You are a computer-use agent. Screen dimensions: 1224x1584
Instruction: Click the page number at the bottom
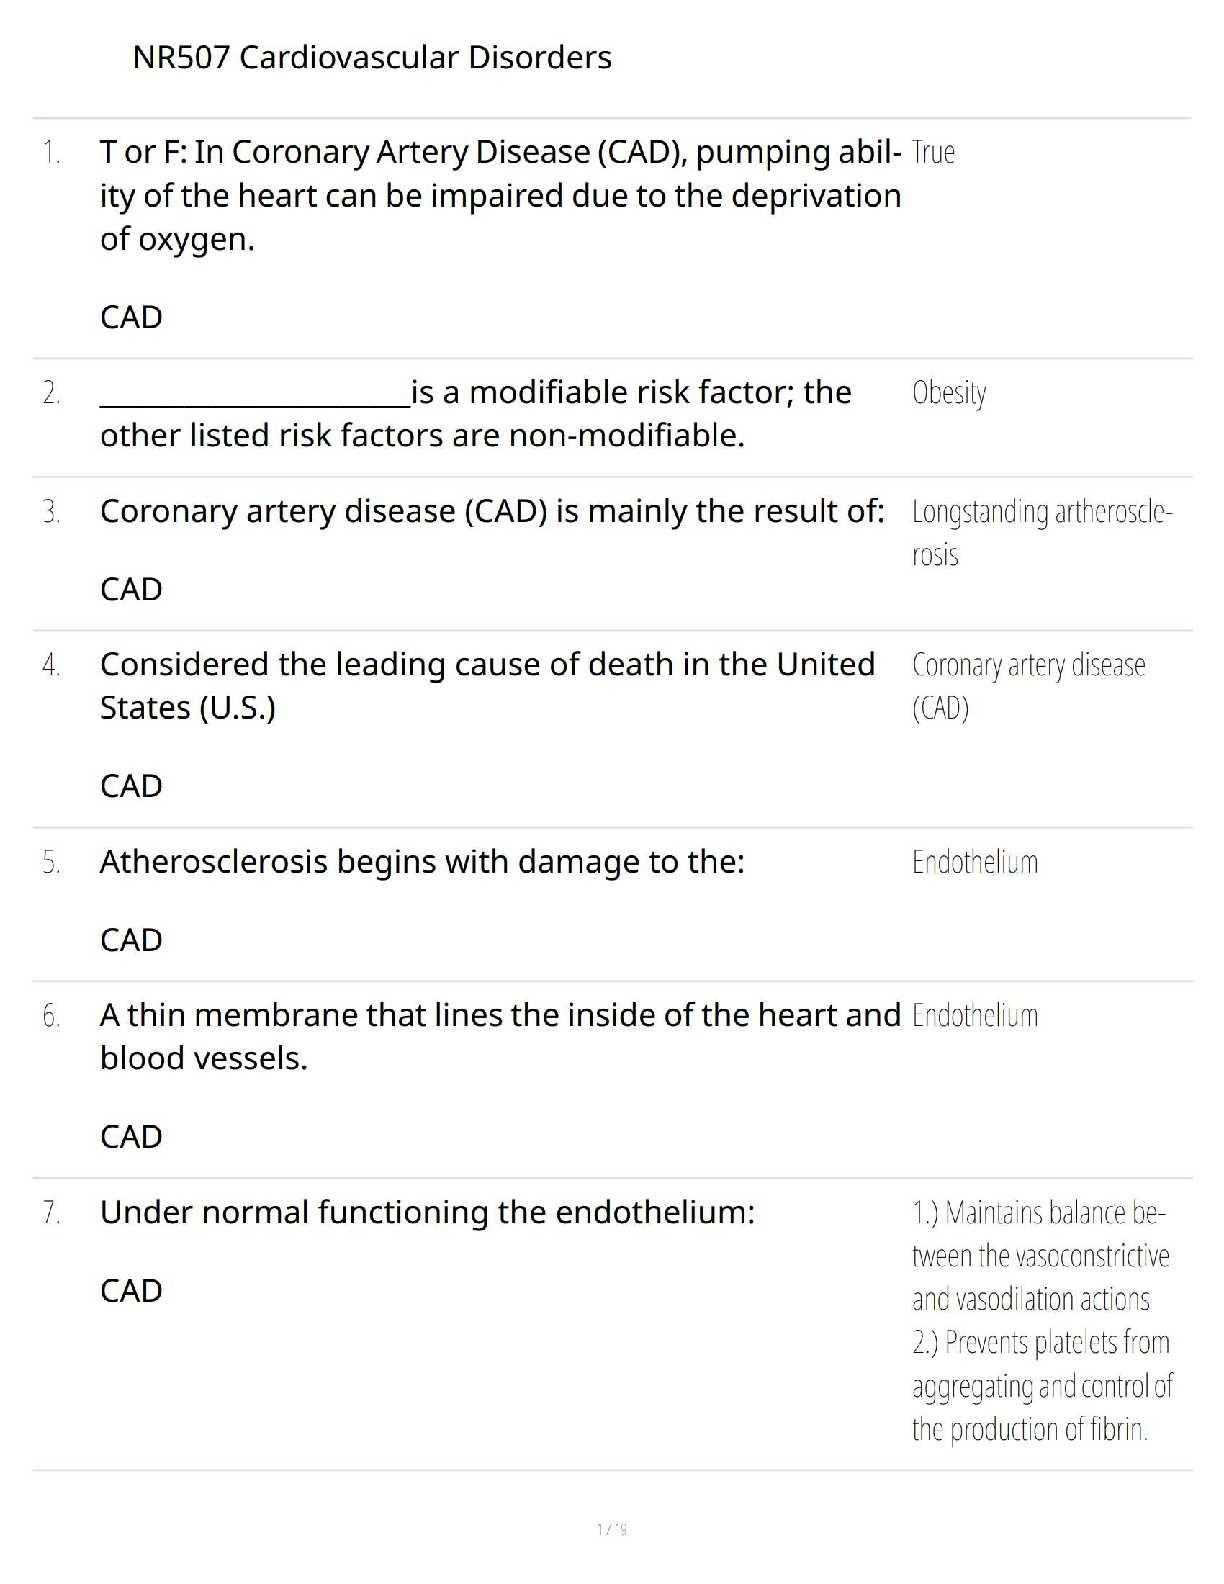click(611, 1529)
